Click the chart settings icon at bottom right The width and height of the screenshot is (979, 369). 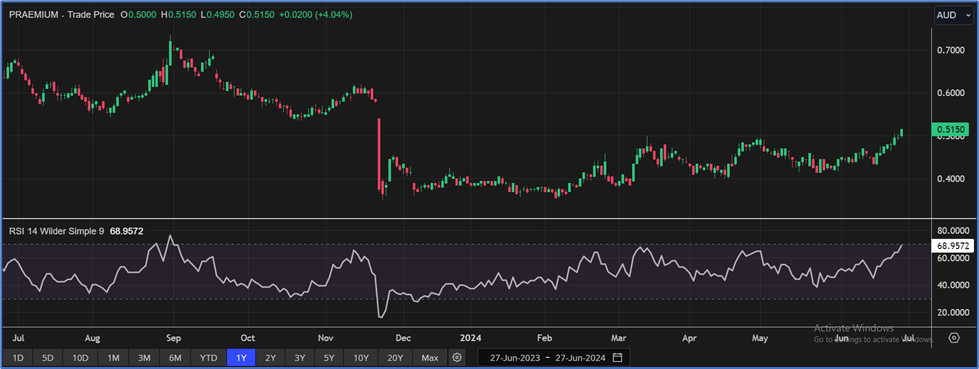[x=954, y=338]
